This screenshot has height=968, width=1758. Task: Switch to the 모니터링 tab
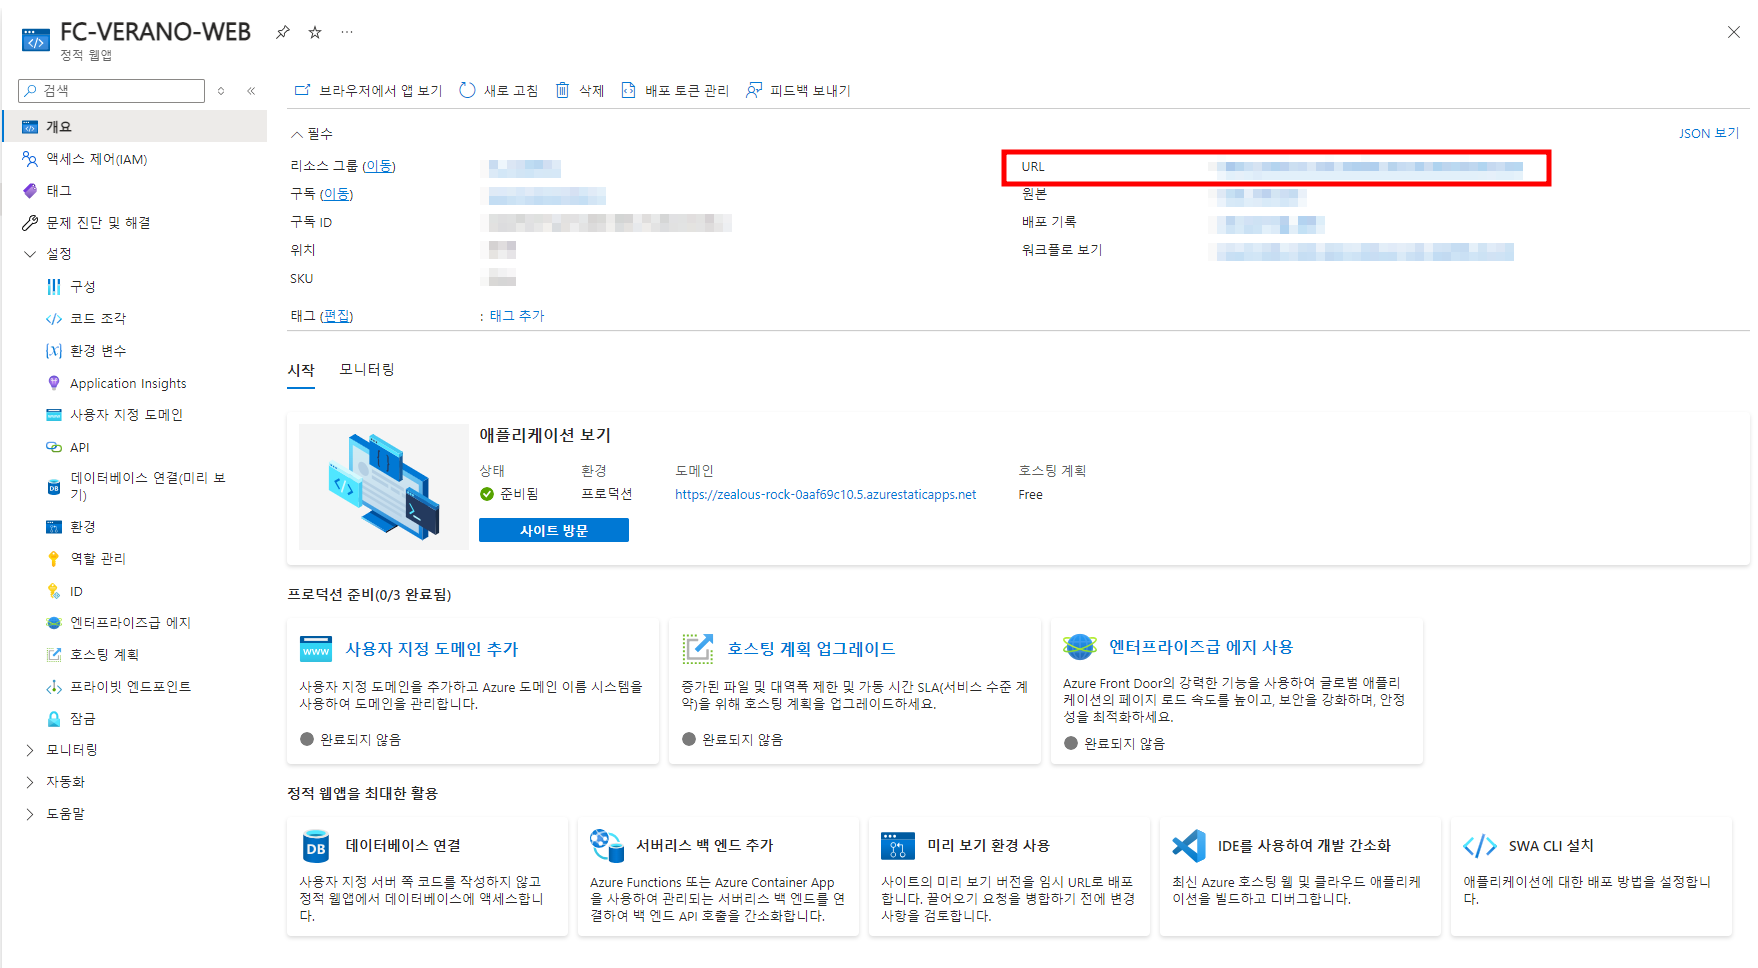coord(367,370)
